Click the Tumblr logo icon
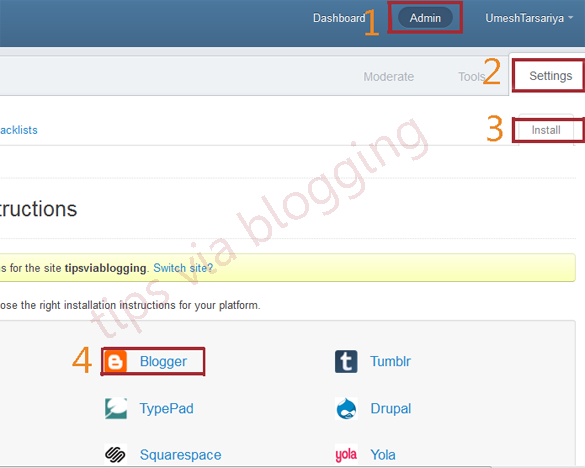The image size is (585, 468). (346, 361)
